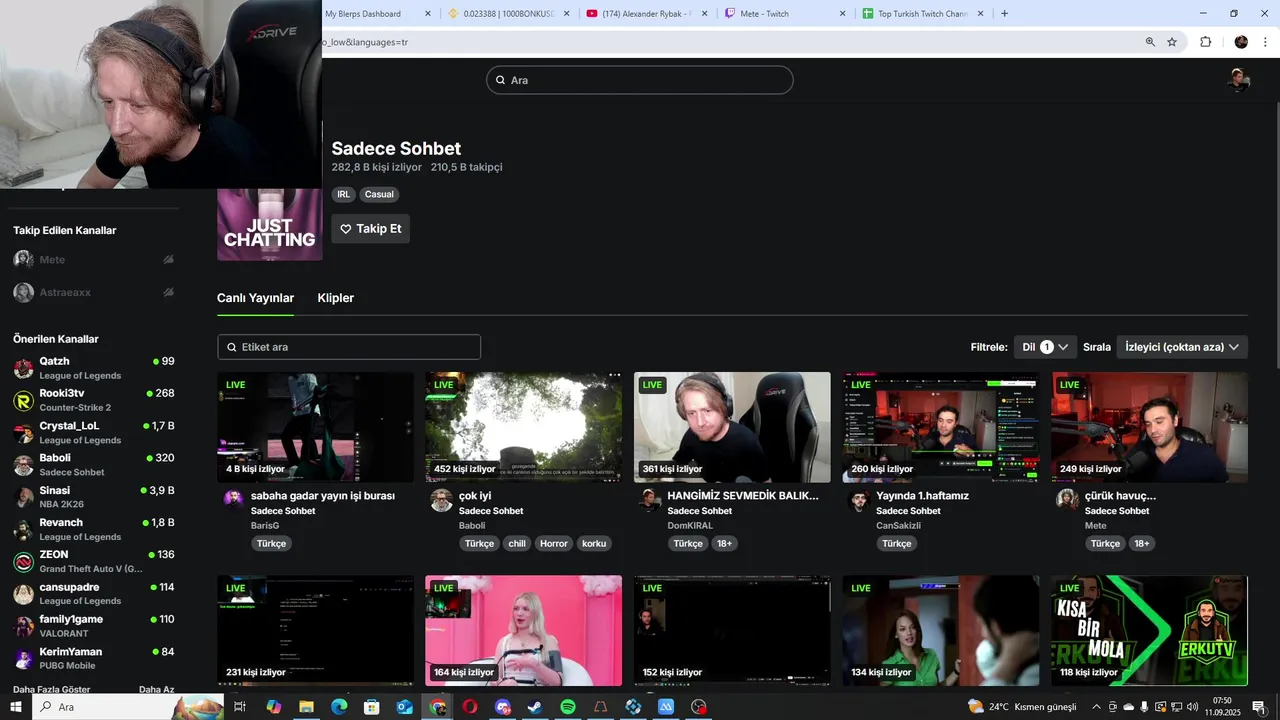Click the magnifier icon in the Ara search box

(501, 80)
